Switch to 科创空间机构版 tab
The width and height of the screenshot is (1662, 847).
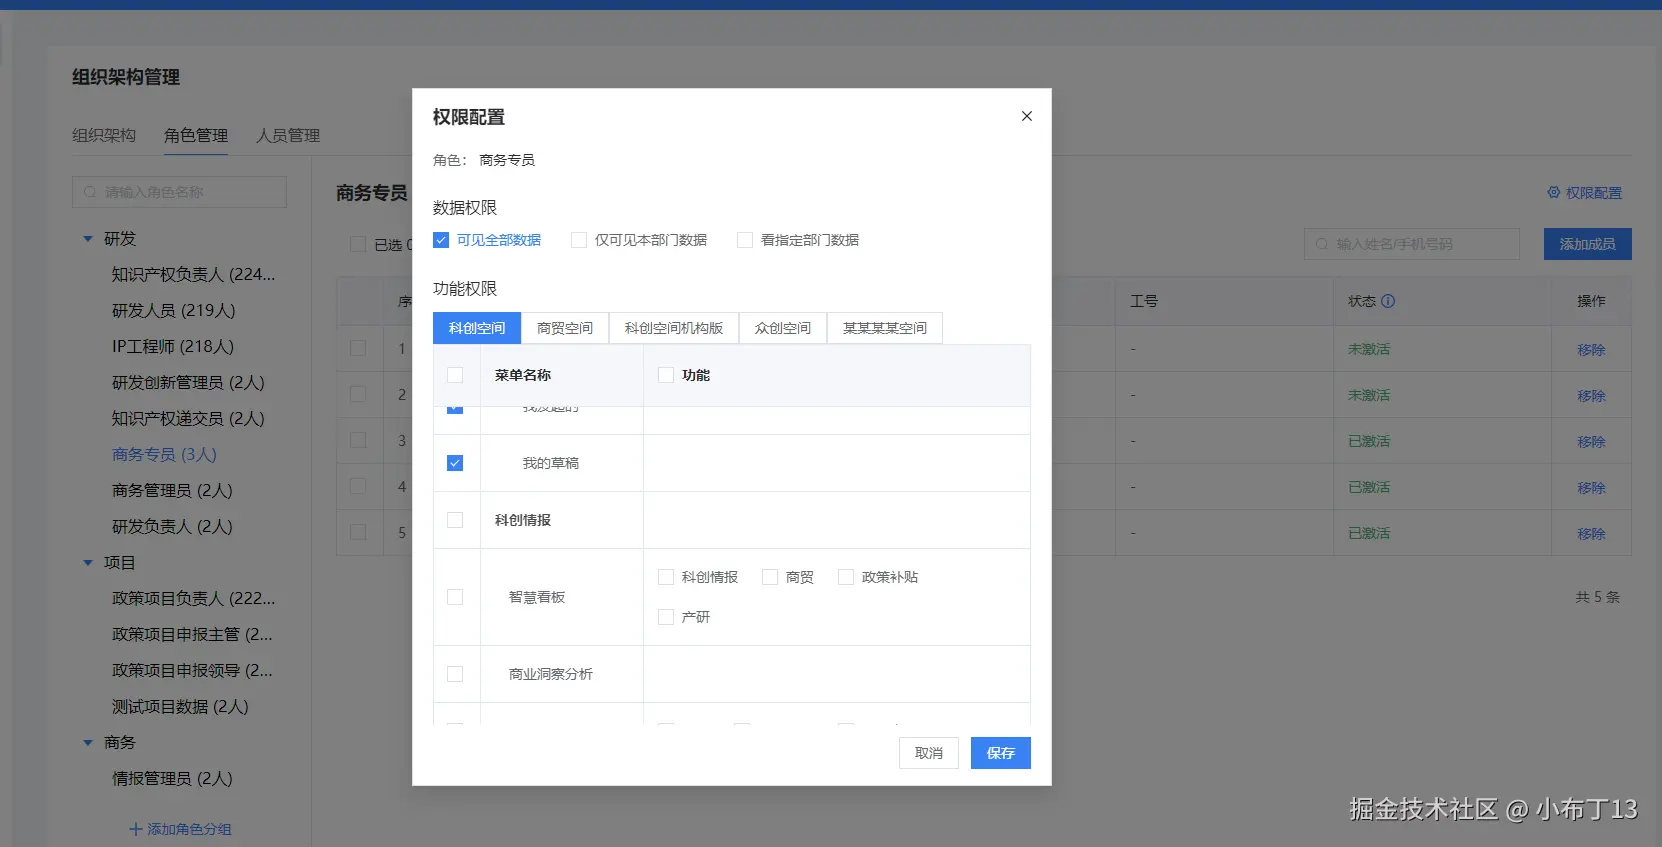click(674, 328)
